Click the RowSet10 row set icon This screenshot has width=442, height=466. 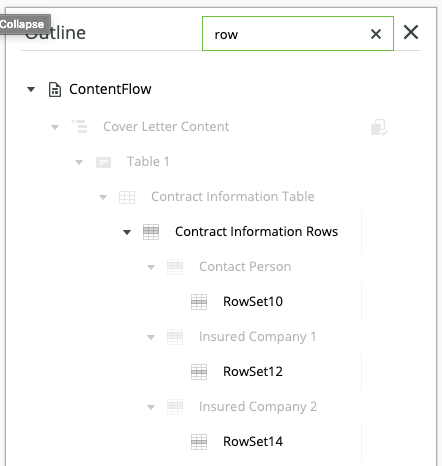[x=199, y=302]
